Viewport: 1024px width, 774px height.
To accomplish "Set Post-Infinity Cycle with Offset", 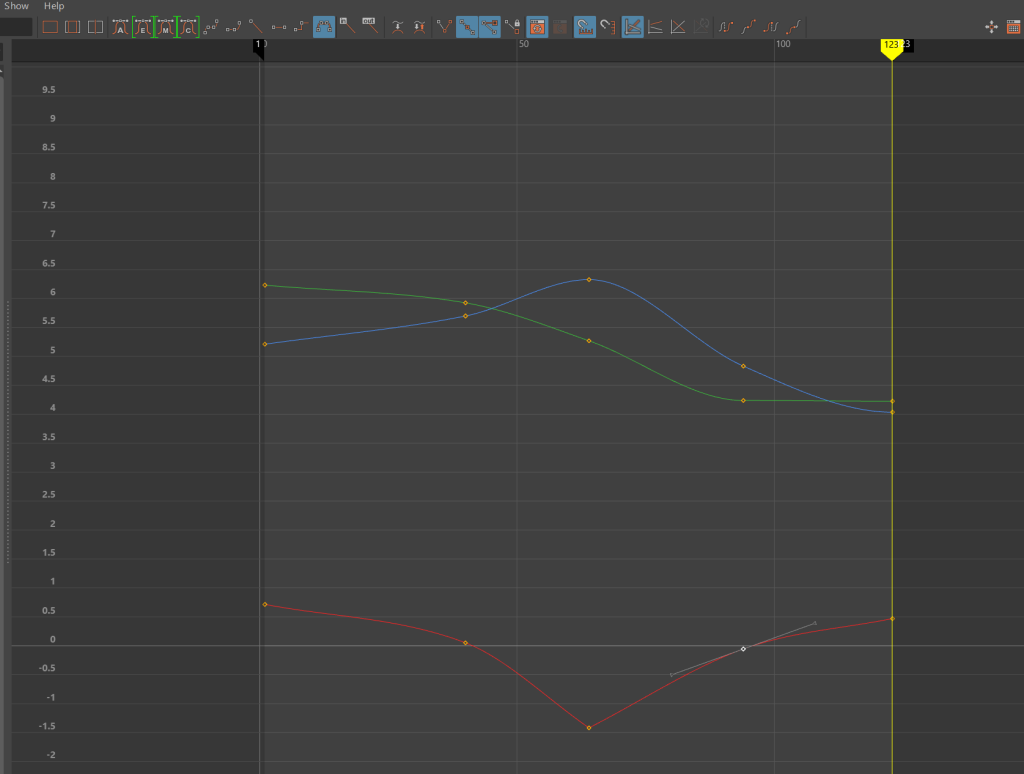I will (x=794, y=27).
